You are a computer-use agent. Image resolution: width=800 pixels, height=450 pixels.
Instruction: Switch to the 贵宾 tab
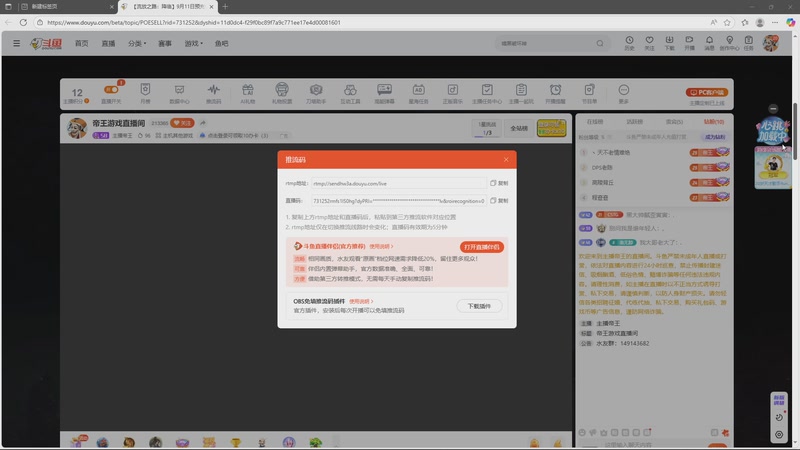(674, 122)
